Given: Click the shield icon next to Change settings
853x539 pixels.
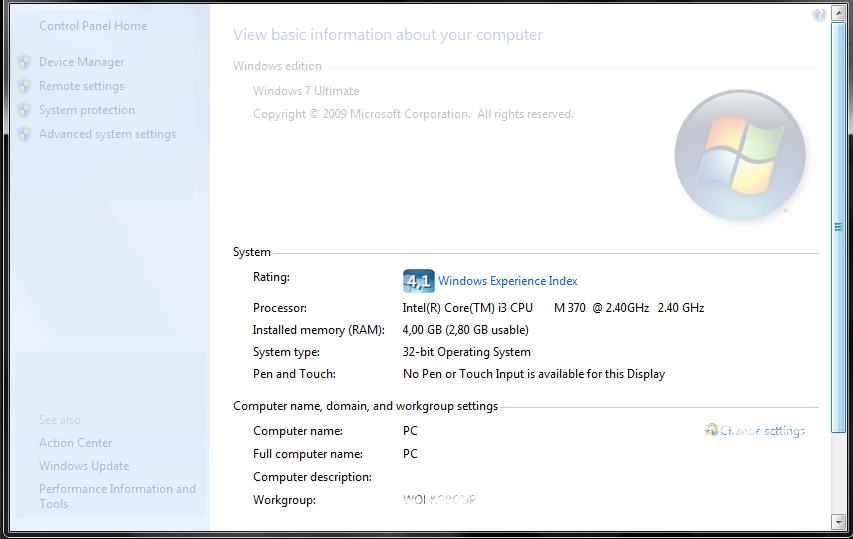Looking at the screenshot, I should point(712,430).
